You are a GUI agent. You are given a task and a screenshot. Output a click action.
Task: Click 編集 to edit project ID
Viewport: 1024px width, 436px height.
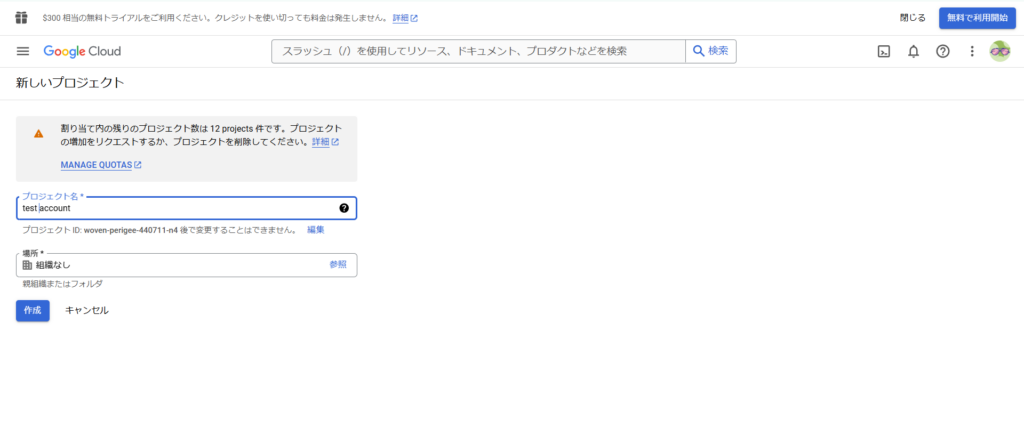pyautogui.click(x=315, y=230)
